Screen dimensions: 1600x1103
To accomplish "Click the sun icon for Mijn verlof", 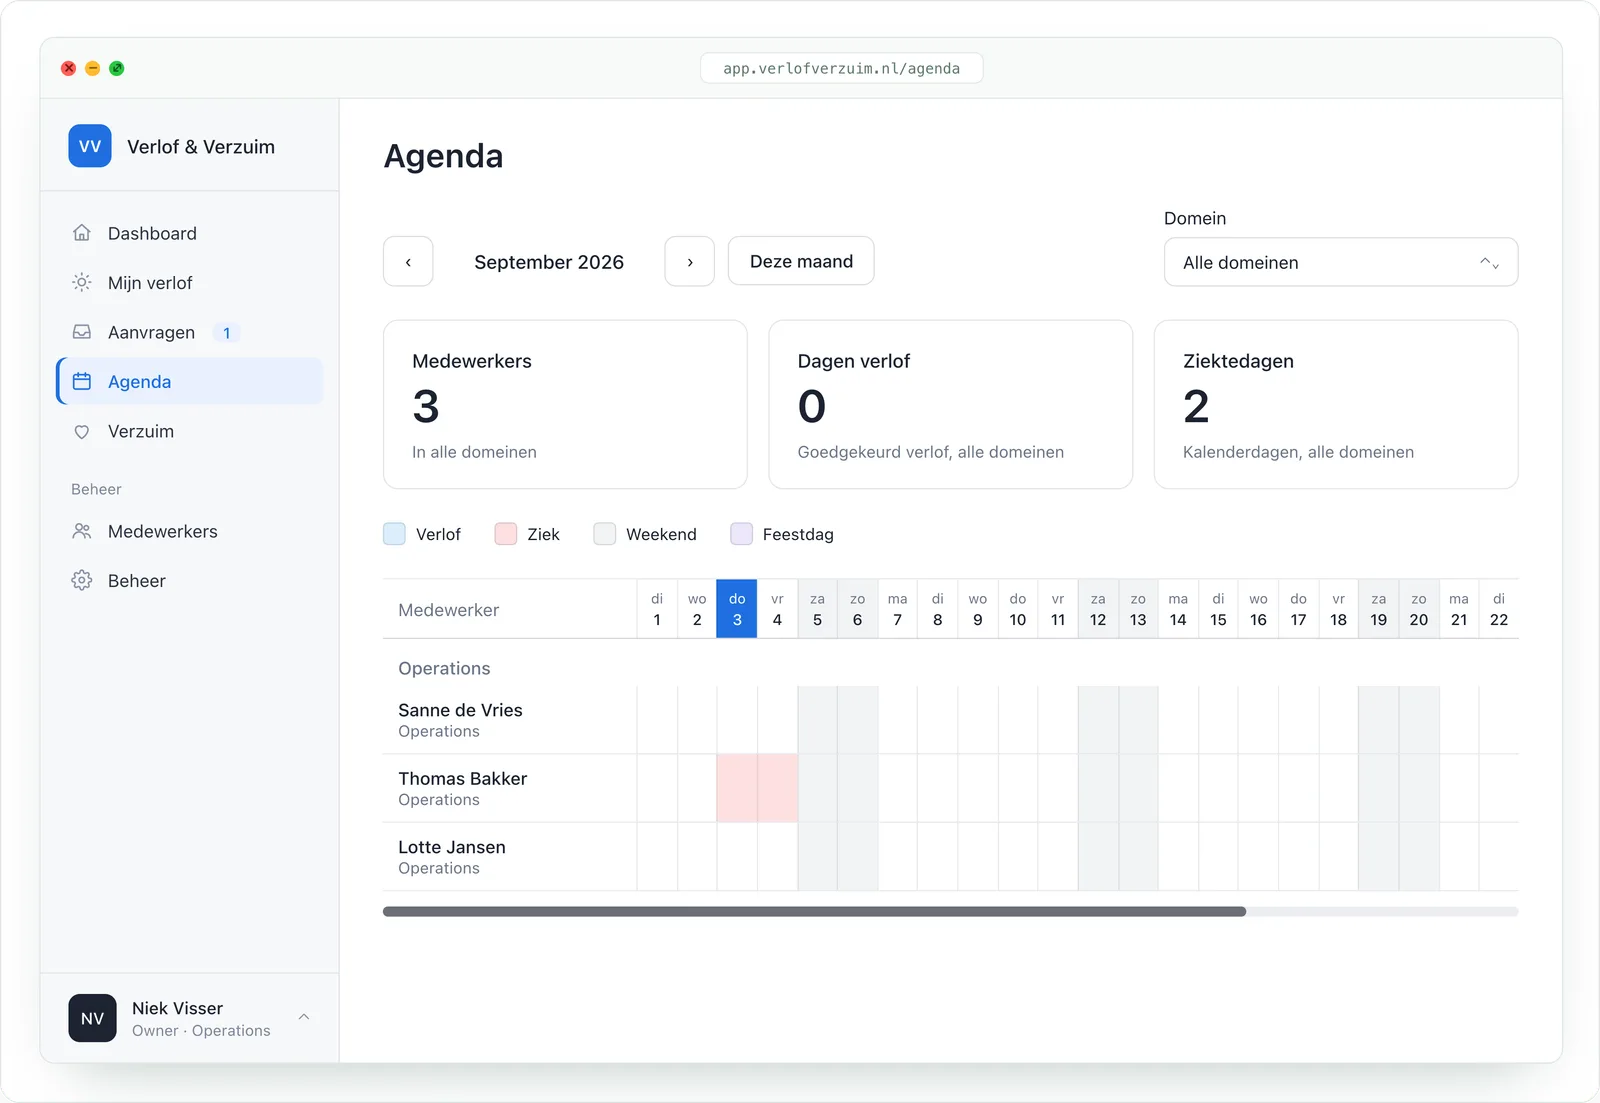I will 82,283.
